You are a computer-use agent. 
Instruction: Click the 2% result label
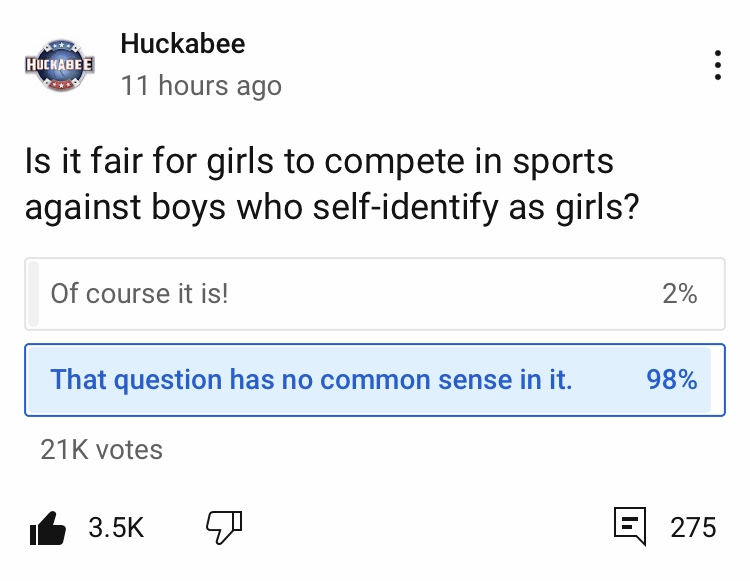[x=679, y=294]
